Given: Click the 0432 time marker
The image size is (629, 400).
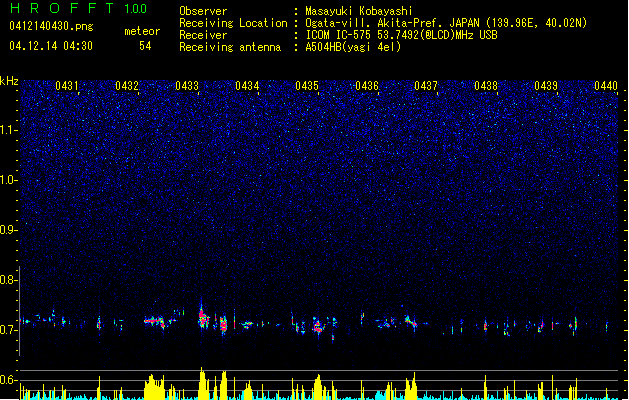Looking at the screenshot, I should (127, 86).
